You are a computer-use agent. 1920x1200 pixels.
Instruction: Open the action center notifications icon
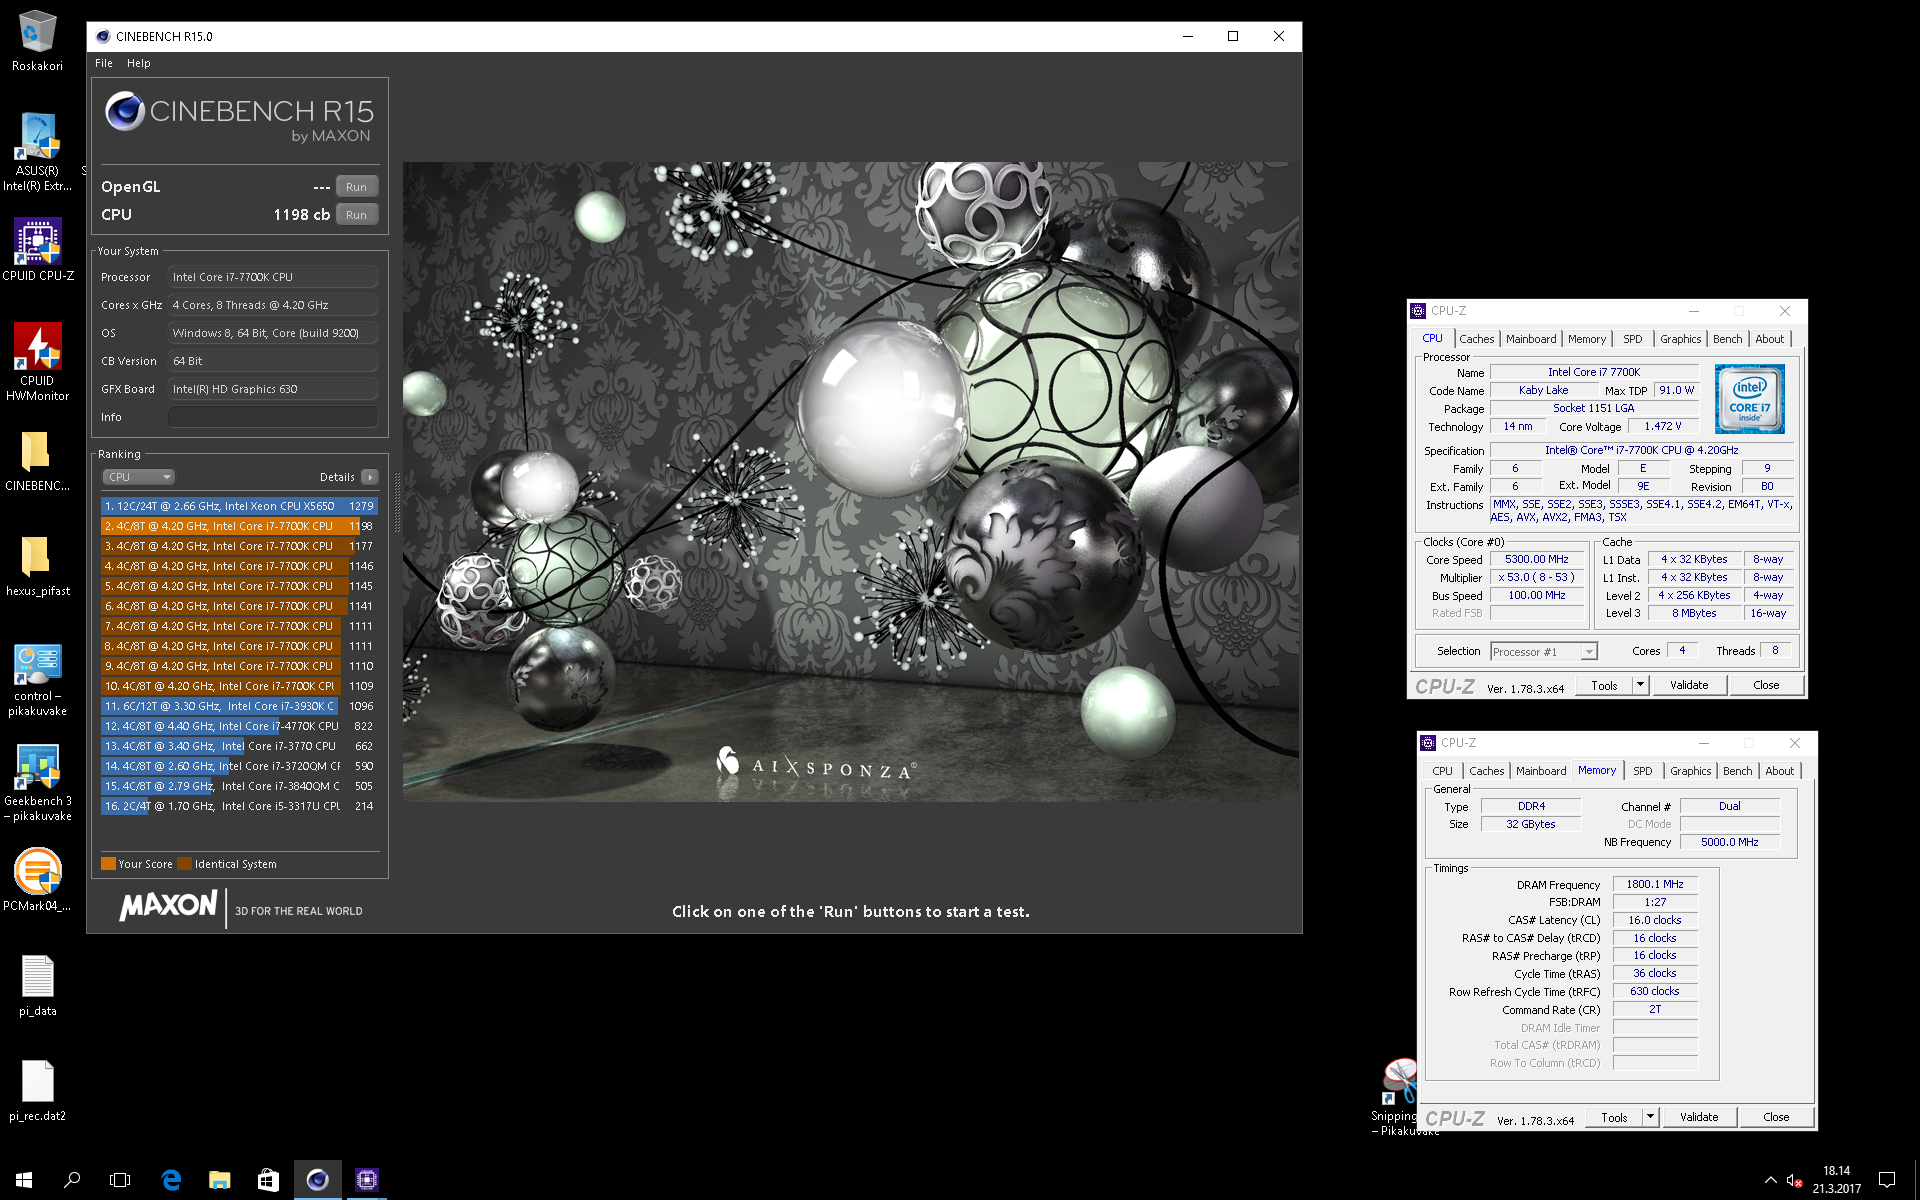(x=1887, y=1180)
